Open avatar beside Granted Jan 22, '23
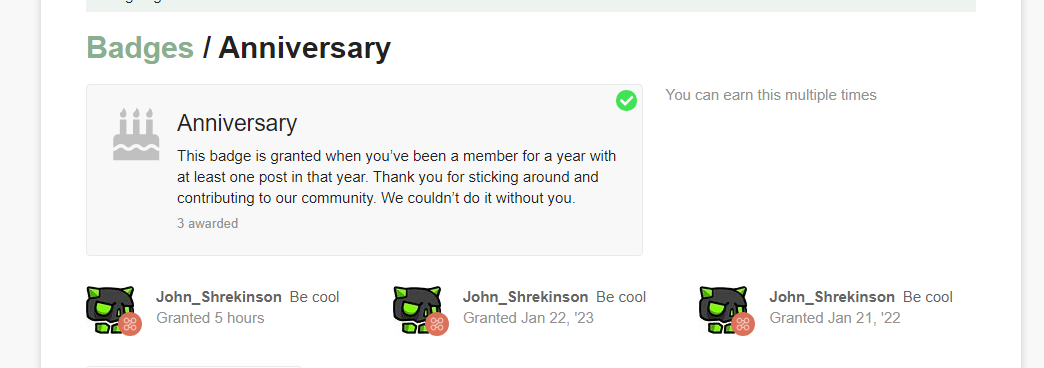The height and width of the screenshot is (368, 1044). [417, 309]
